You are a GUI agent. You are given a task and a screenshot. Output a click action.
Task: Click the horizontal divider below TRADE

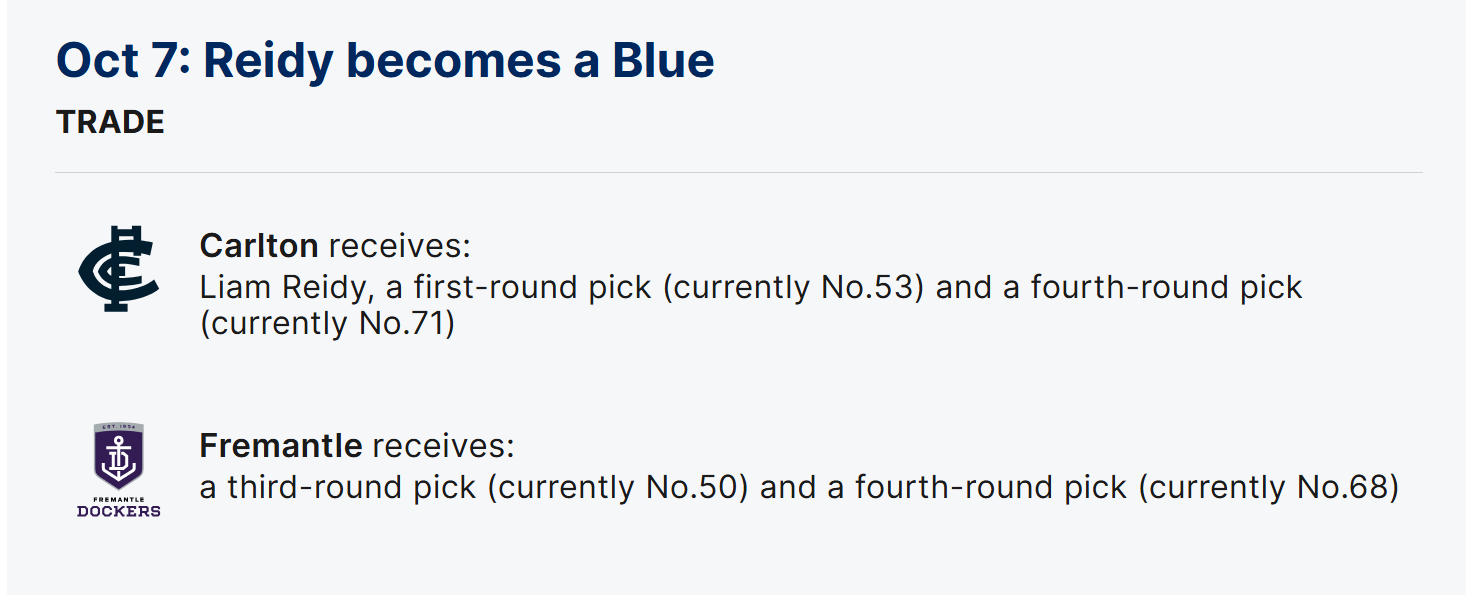(738, 172)
